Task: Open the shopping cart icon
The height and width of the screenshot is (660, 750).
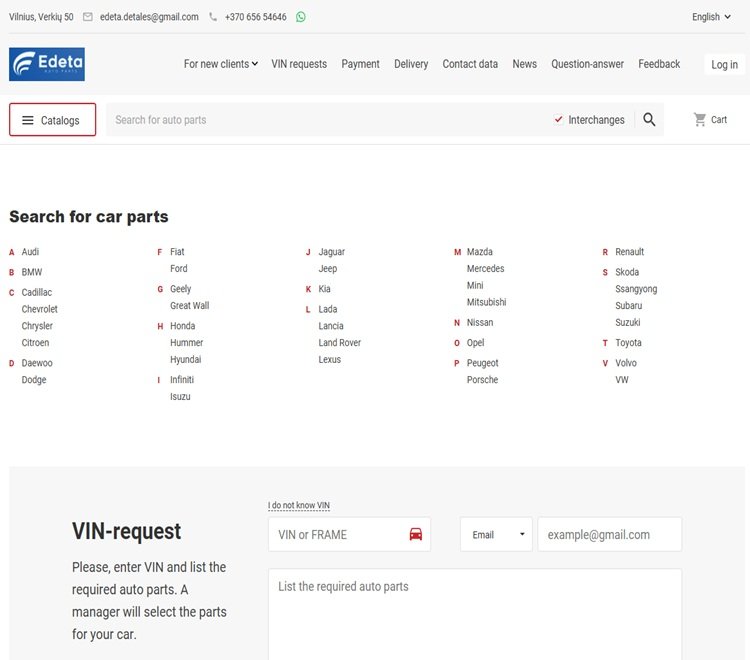Action: (700, 120)
